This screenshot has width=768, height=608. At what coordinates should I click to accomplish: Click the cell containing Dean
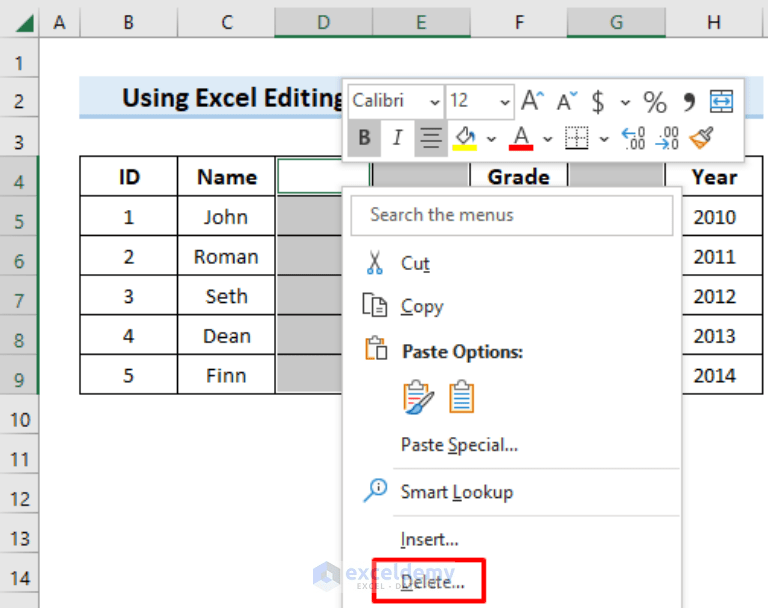point(226,336)
